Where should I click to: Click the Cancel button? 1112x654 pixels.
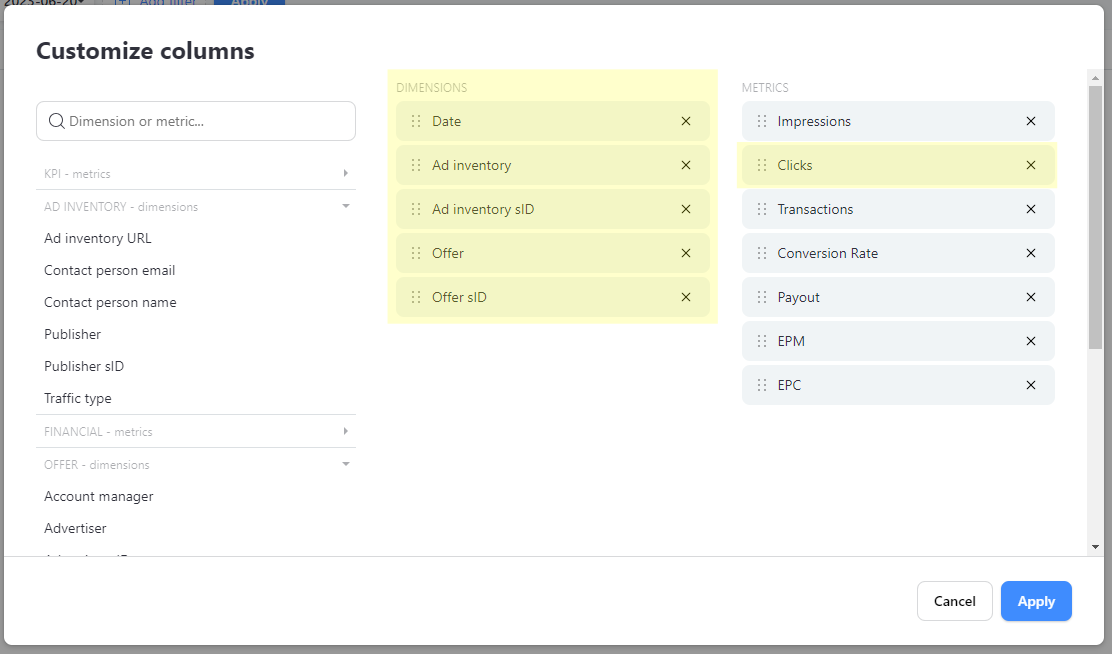click(955, 602)
